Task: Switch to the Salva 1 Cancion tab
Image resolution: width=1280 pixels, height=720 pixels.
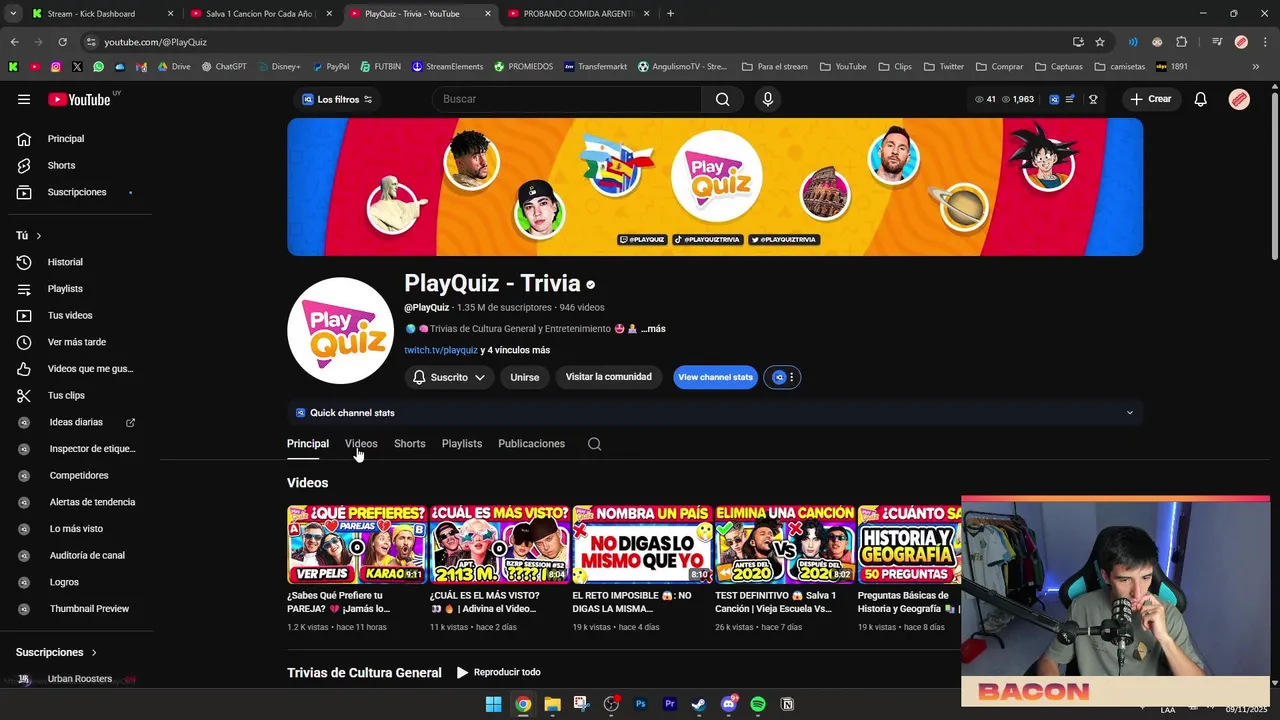Action: [260, 14]
